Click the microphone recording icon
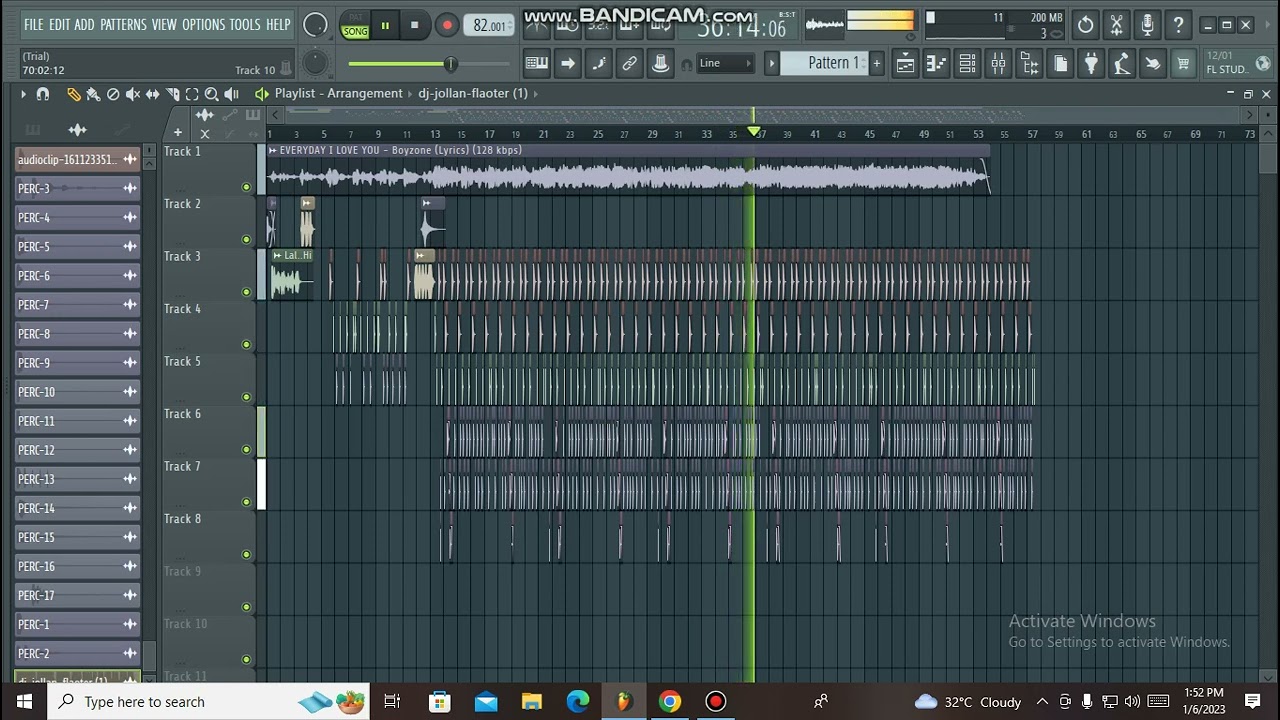1280x720 pixels. pyautogui.click(x=1148, y=25)
